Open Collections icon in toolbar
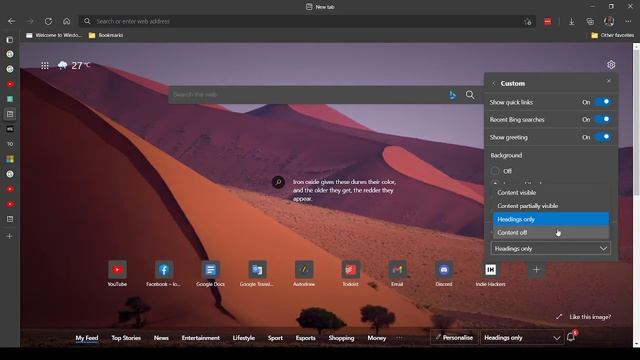640x360 pixels. [590, 22]
